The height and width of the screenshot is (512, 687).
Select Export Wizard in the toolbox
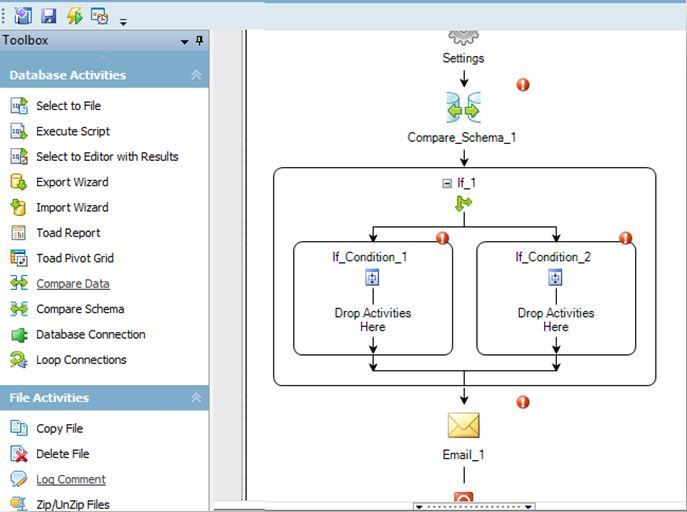(72, 182)
